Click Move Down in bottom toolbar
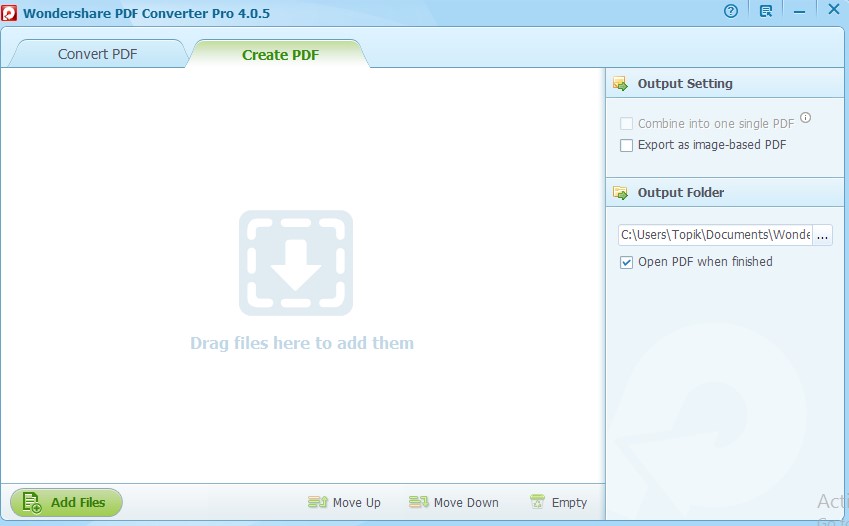 (454, 502)
